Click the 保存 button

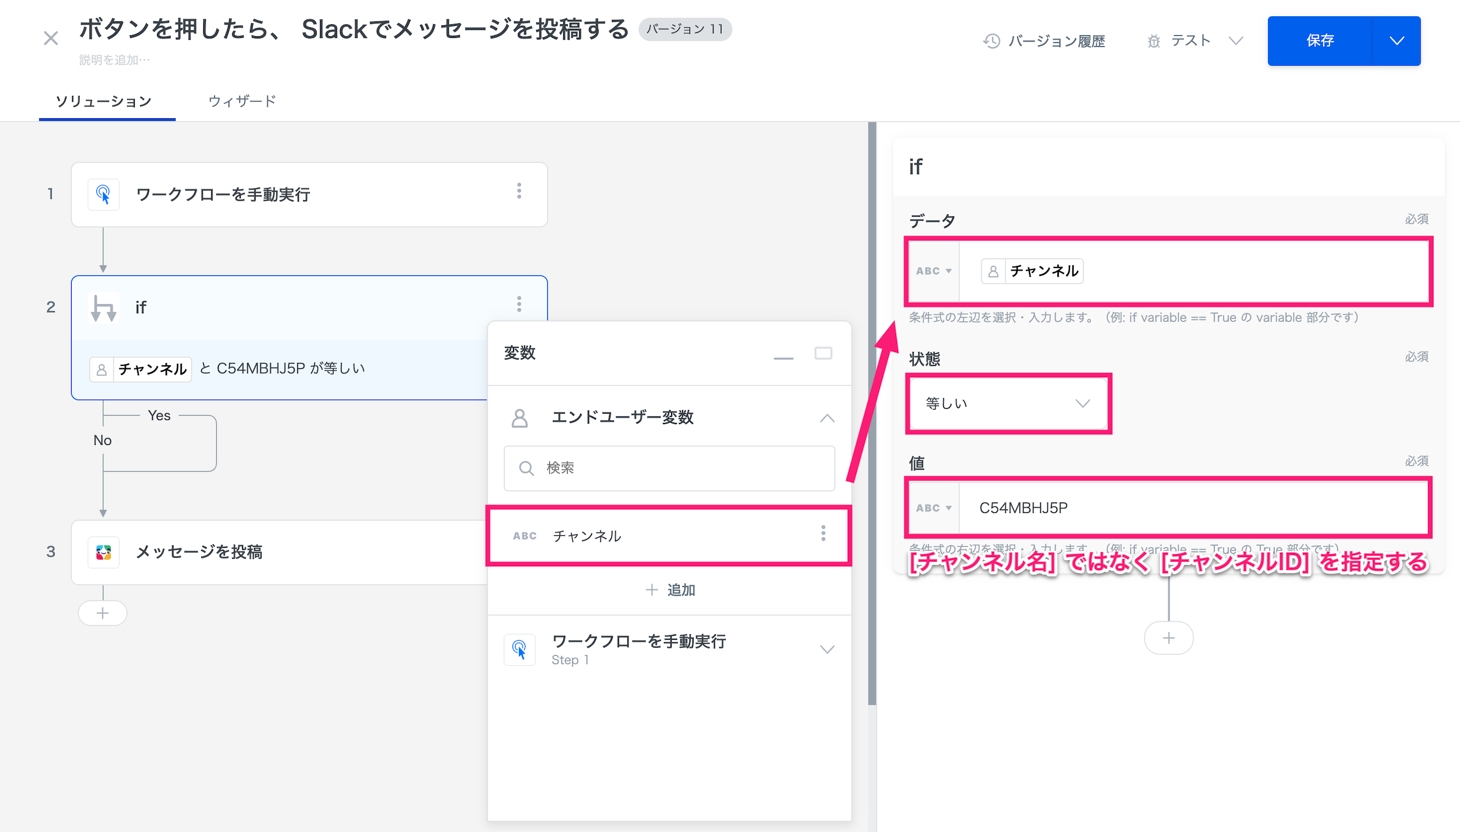(1320, 41)
